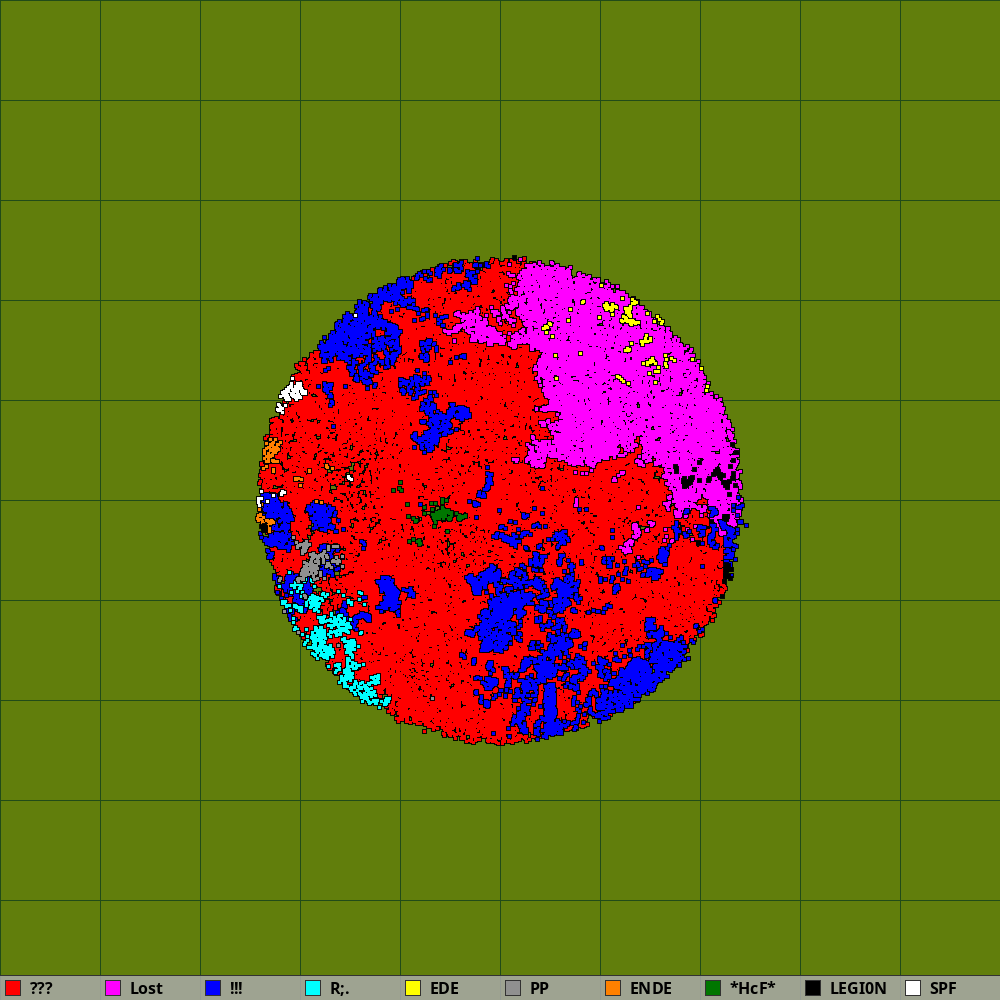This screenshot has height=1000, width=1000.
Task: Select the 'EDE' legend label
Action: 445,988
